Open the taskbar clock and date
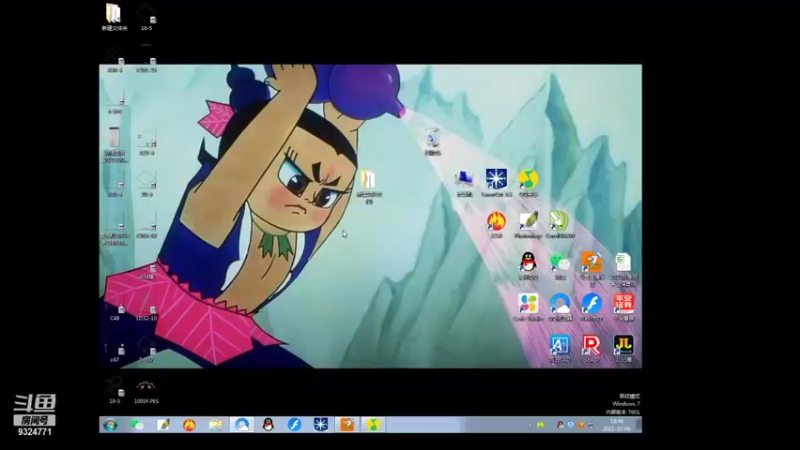Image resolution: width=800 pixels, height=450 pixels. (x=617, y=425)
